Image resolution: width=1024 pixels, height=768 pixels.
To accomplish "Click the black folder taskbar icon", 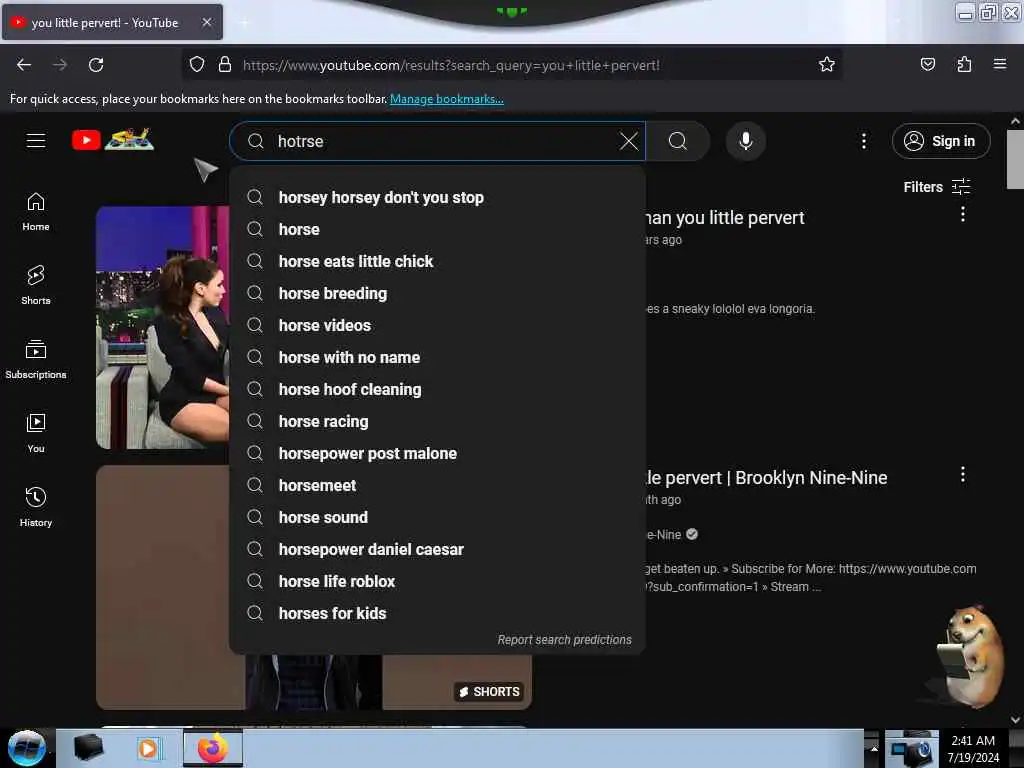I will tap(88, 748).
